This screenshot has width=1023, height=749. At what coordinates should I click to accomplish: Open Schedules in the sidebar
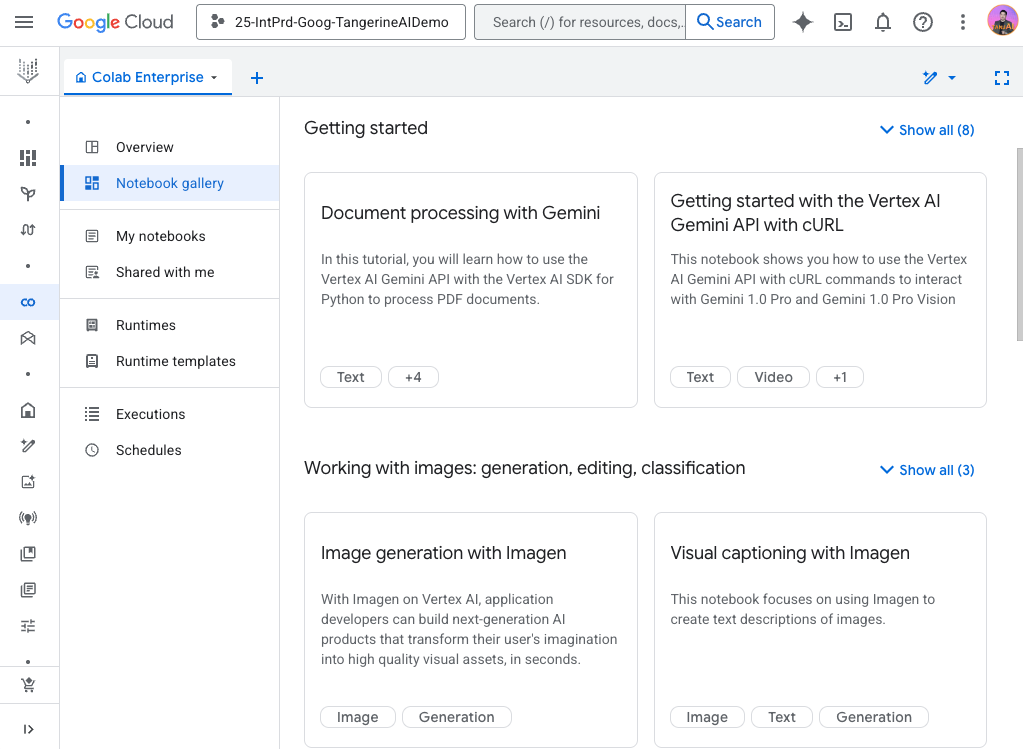point(170,450)
